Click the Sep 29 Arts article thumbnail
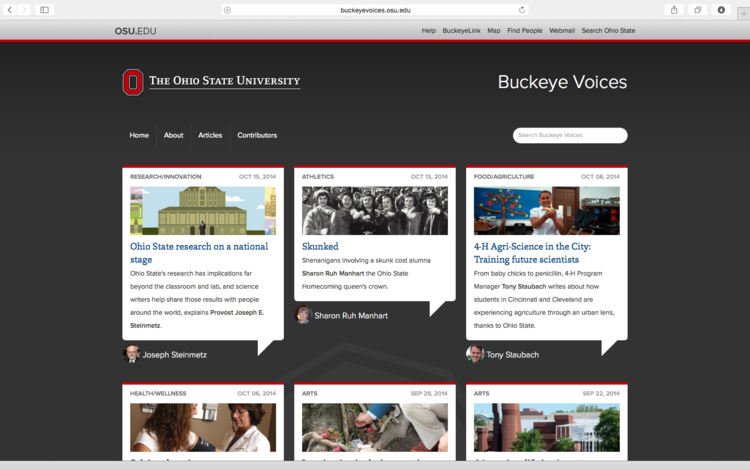 375,427
